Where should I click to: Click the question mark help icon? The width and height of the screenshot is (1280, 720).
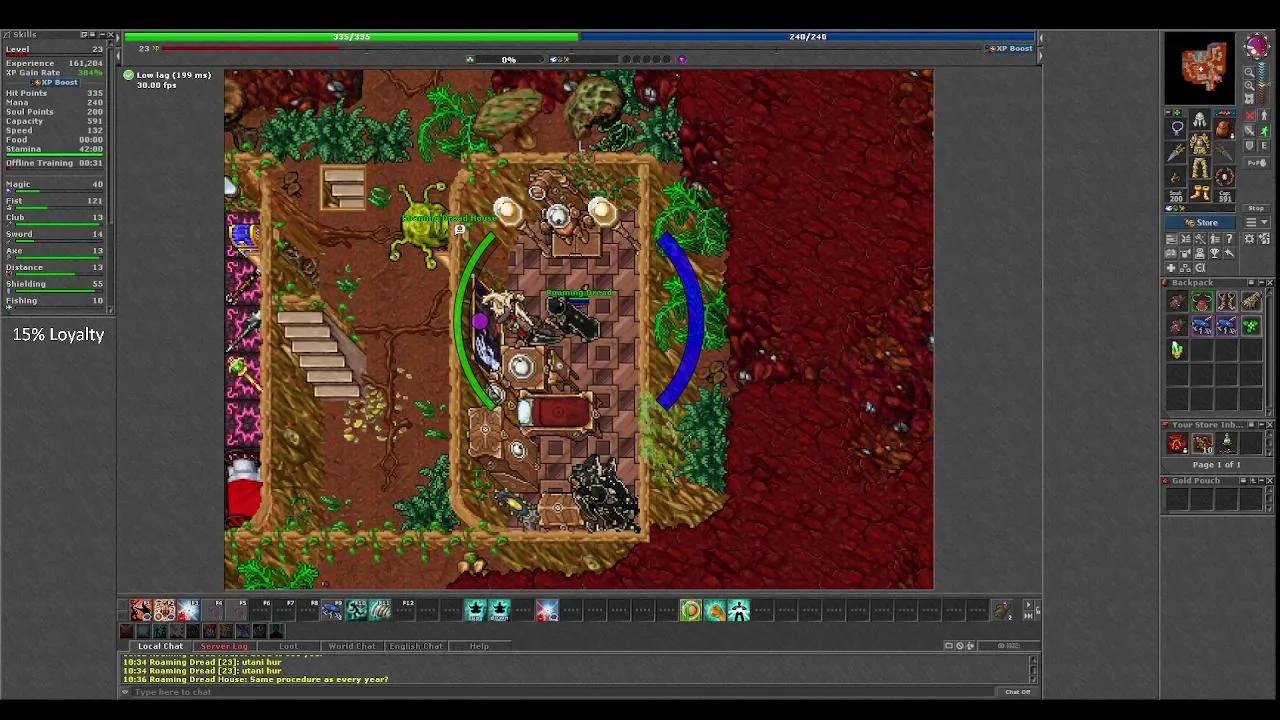pyautogui.click(x=1229, y=238)
